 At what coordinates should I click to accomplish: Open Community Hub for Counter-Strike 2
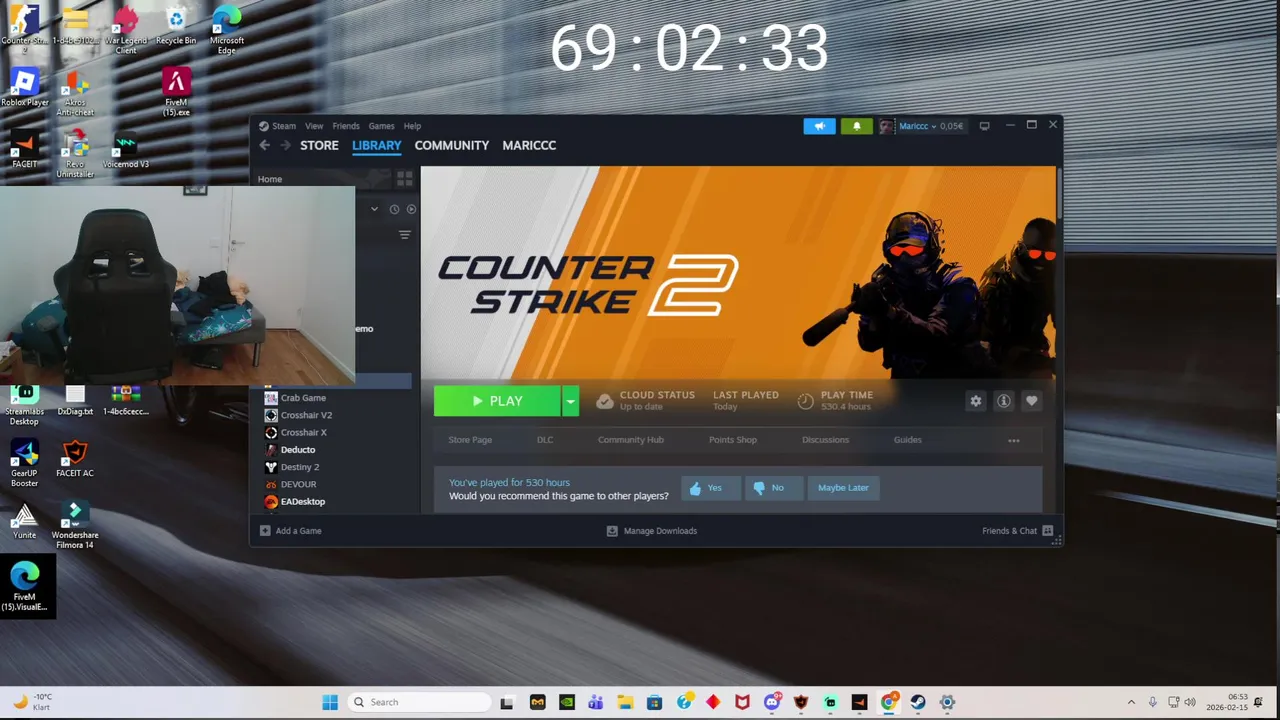click(x=631, y=440)
